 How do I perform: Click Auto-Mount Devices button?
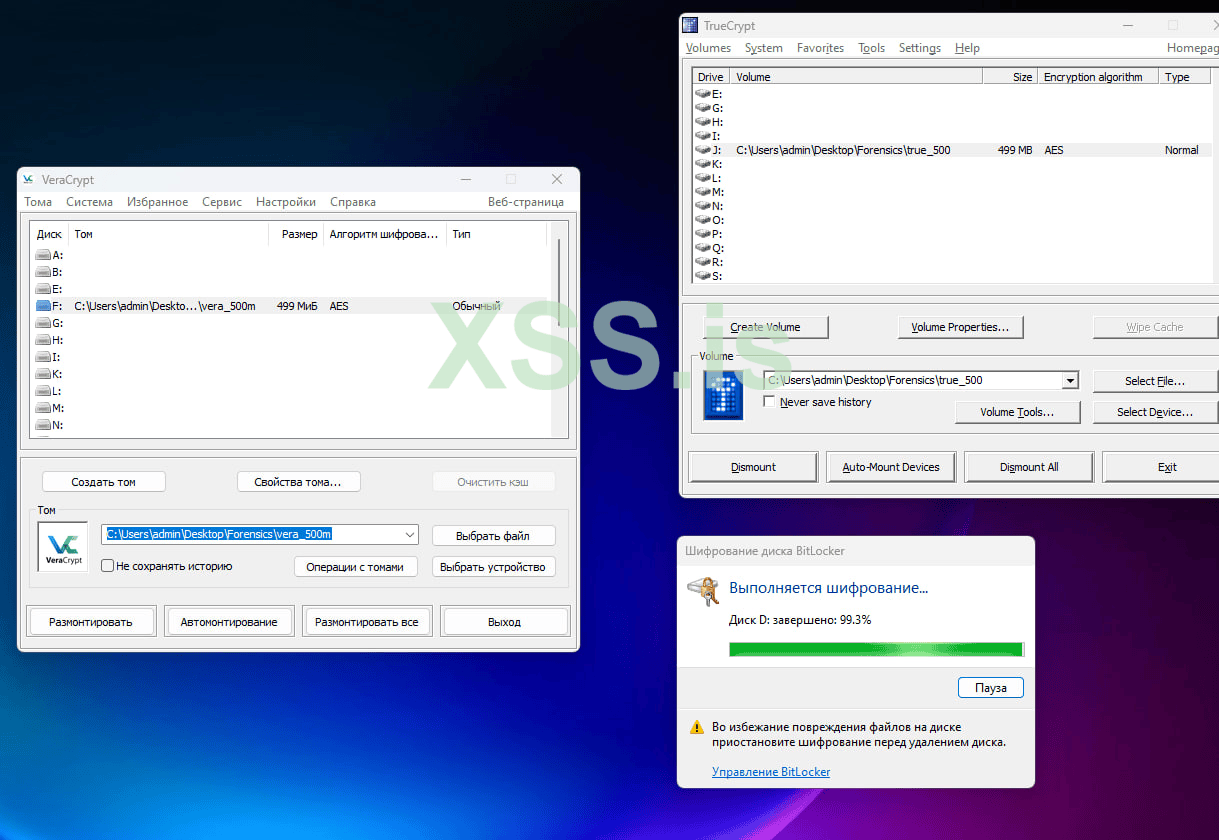coord(891,467)
